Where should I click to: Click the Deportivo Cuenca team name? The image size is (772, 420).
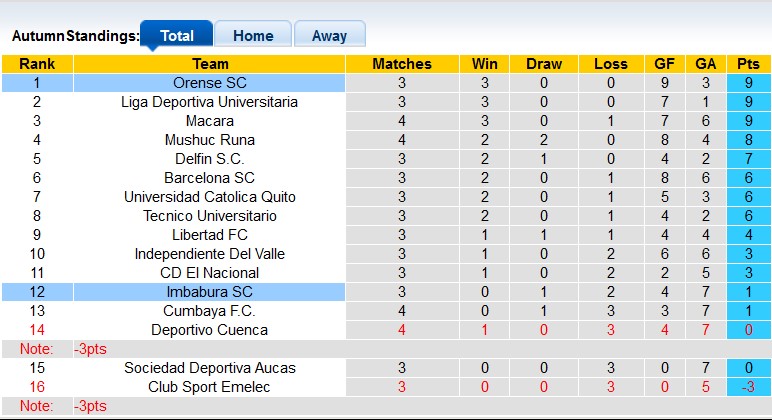point(210,330)
